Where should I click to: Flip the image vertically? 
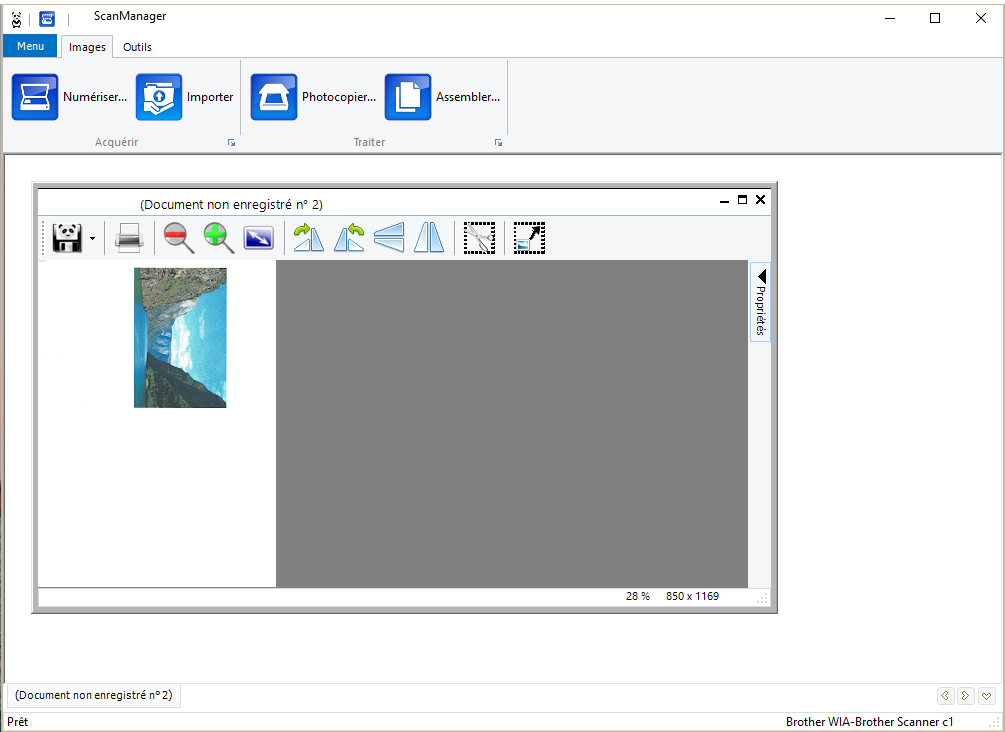pyautogui.click(x=389, y=238)
